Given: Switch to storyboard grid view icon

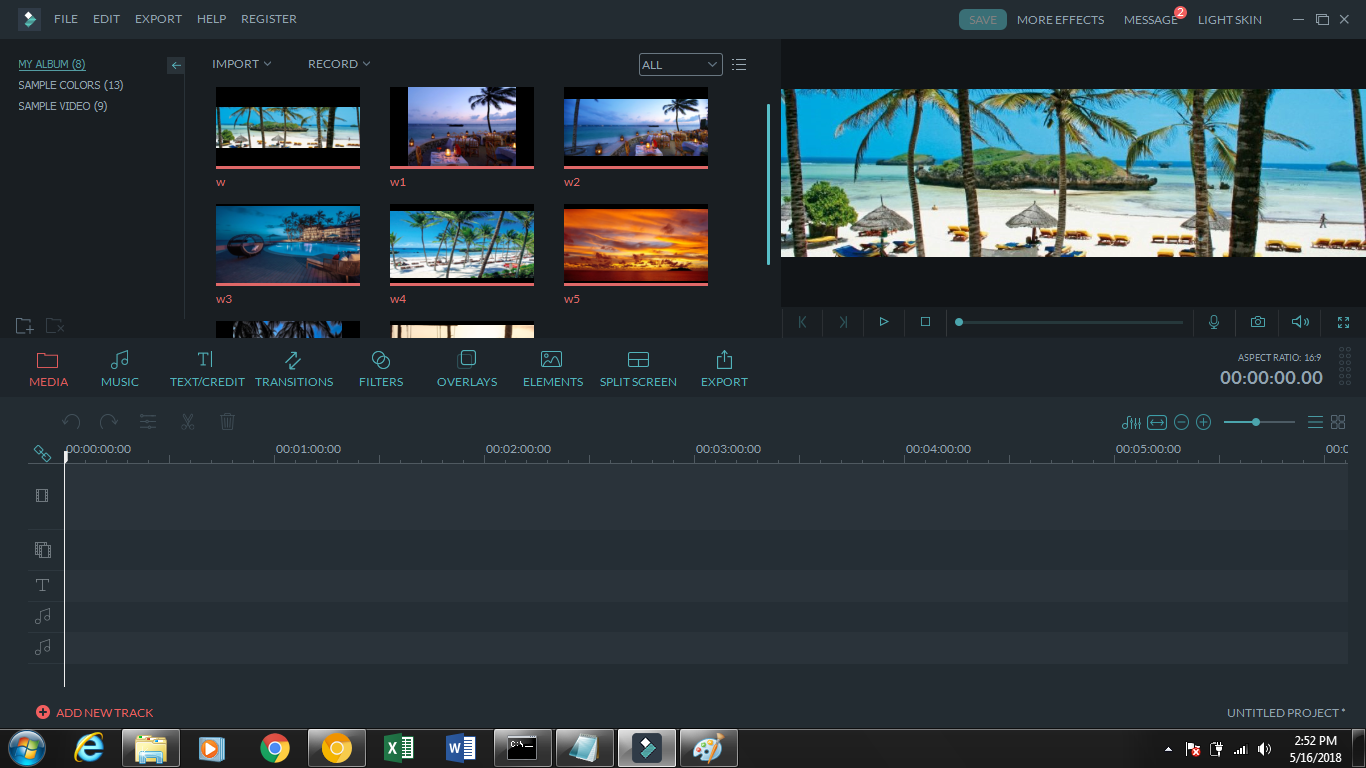Looking at the screenshot, I should (1338, 422).
